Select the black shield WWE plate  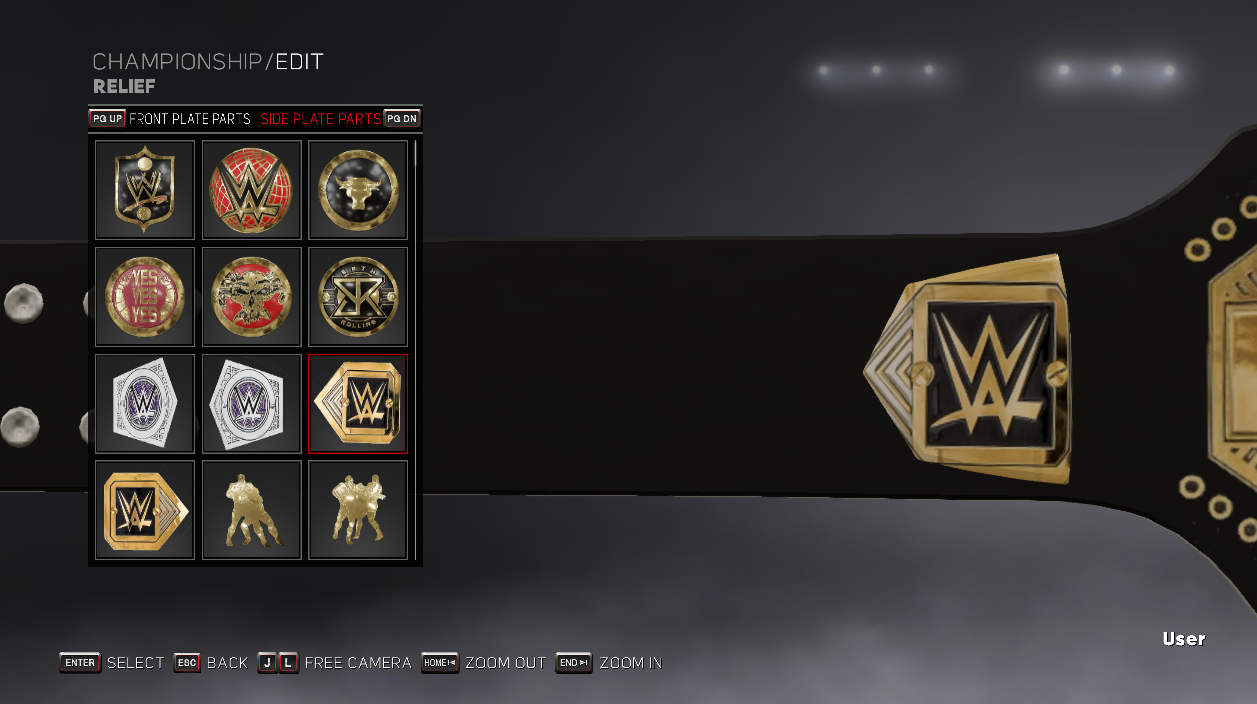[145, 190]
